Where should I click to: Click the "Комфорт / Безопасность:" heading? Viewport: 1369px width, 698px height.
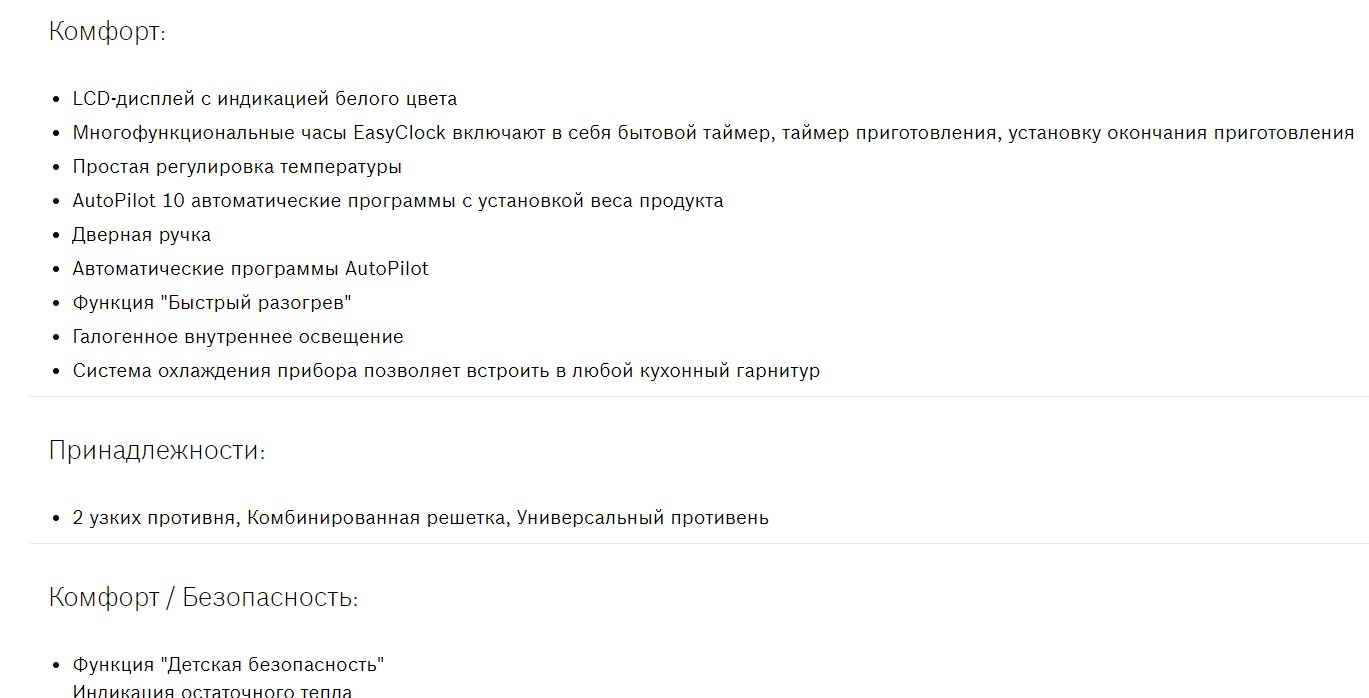(203, 598)
